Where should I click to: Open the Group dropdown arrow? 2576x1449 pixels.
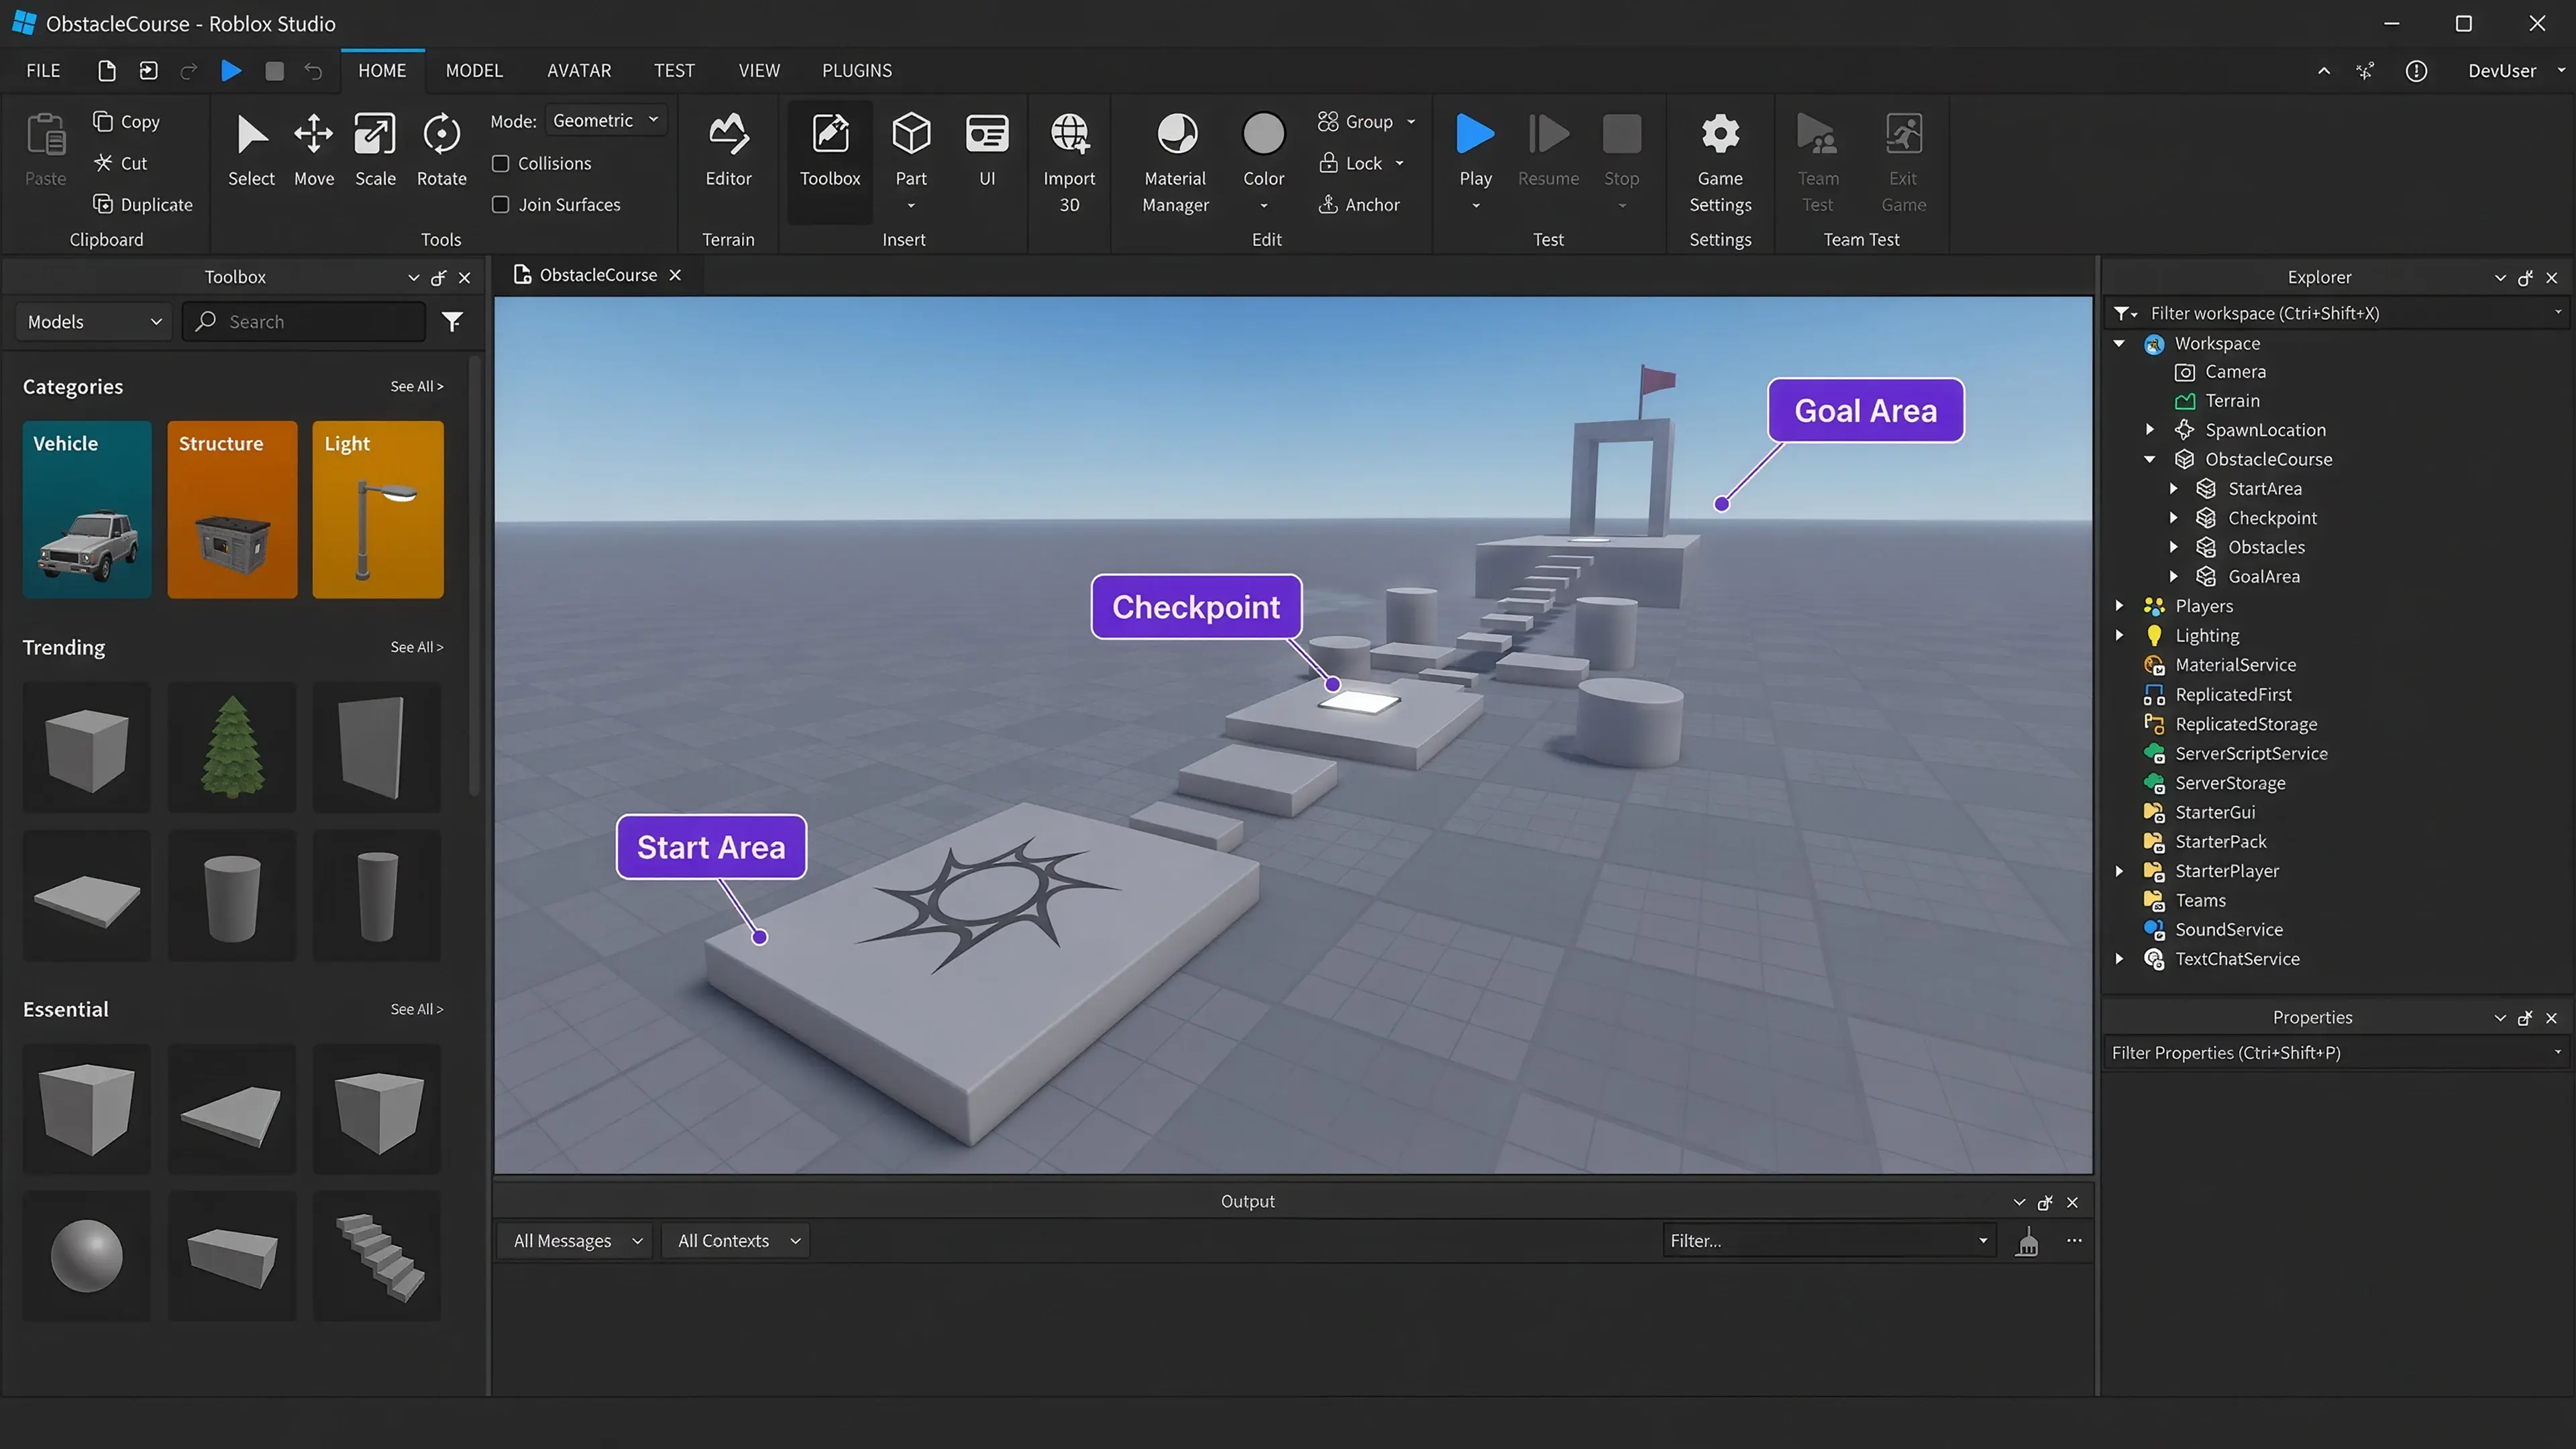click(1411, 122)
